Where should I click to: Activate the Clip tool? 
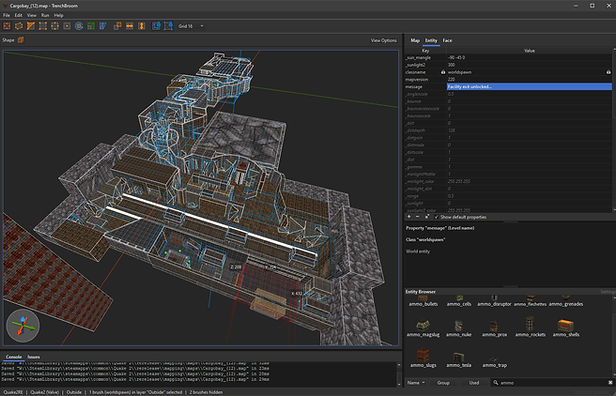pyautogui.click(x=31, y=26)
